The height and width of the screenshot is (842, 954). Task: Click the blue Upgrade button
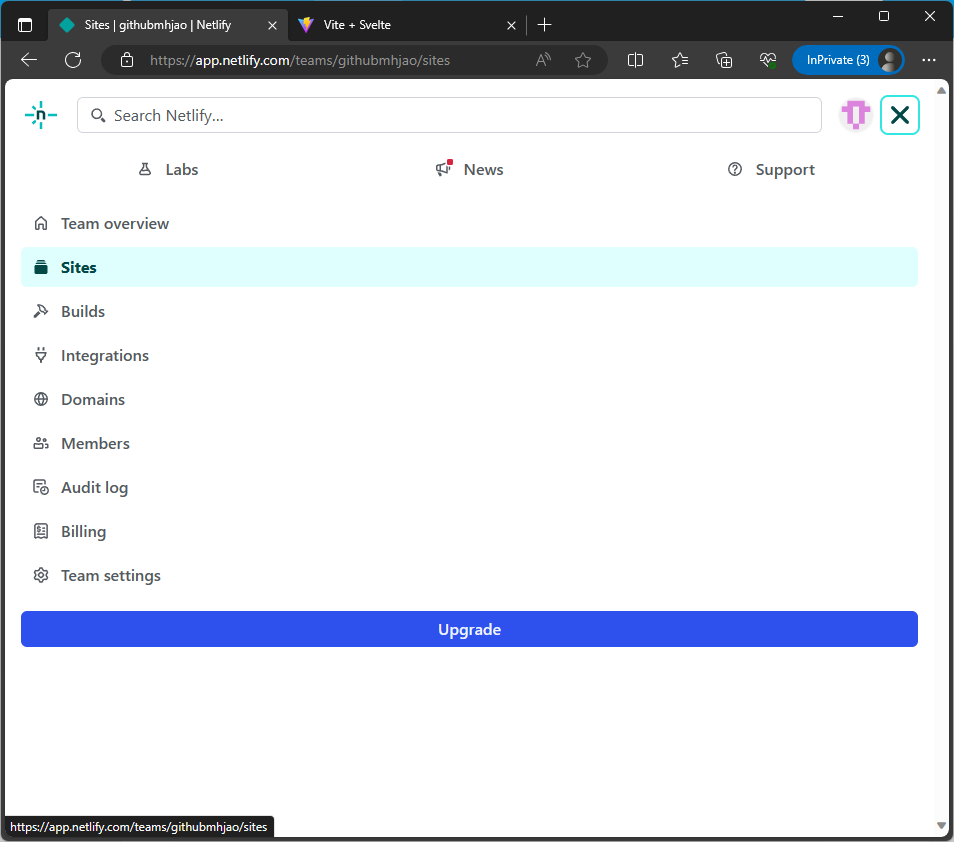tap(469, 629)
